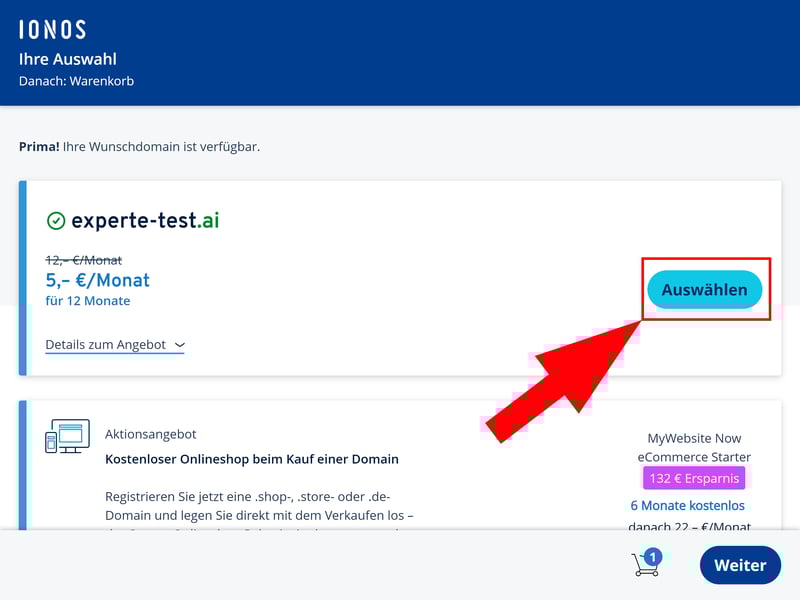This screenshot has height=600, width=800.
Task: Click 'Kostenloser Onlineshop beim Kauf einer Domain'
Action: tap(252, 459)
